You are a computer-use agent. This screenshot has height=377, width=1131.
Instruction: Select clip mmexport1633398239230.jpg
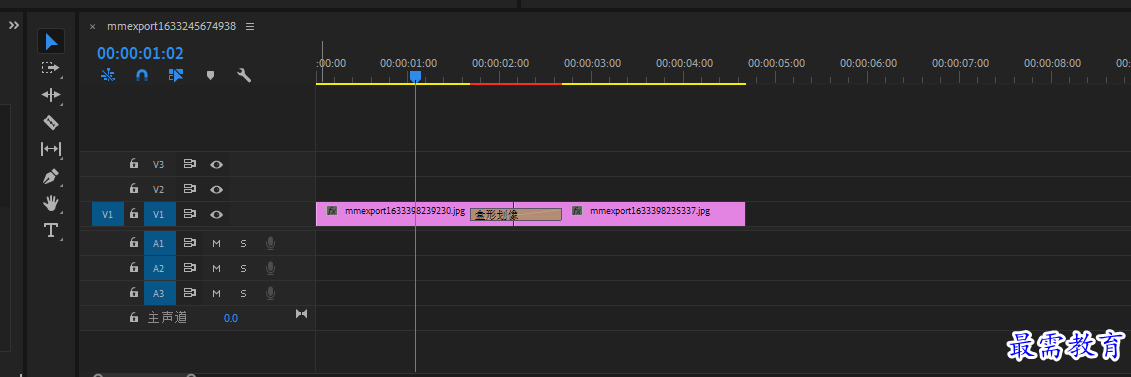tap(393, 214)
